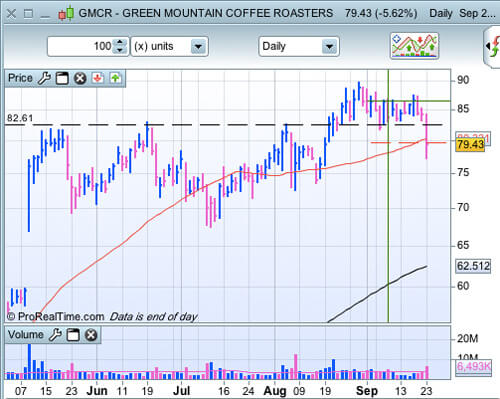This screenshot has width=500, height=399.
Task: Open the (x) units dropdown
Action: coord(170,46)
